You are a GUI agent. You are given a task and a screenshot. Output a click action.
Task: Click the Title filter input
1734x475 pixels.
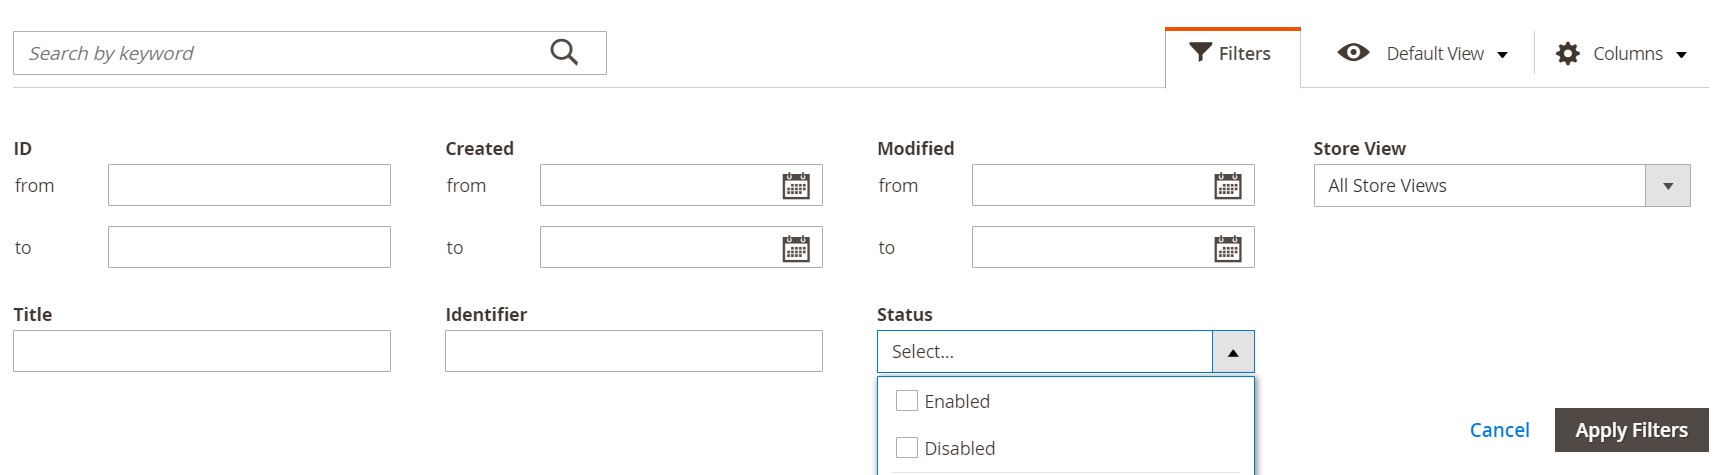coord(202,351)
